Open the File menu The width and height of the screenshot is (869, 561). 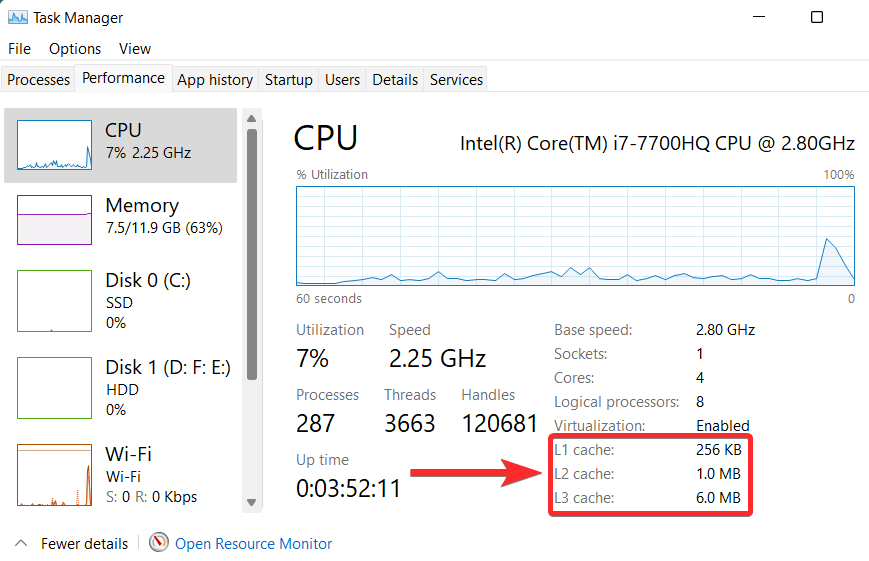[x=20, y=48]
